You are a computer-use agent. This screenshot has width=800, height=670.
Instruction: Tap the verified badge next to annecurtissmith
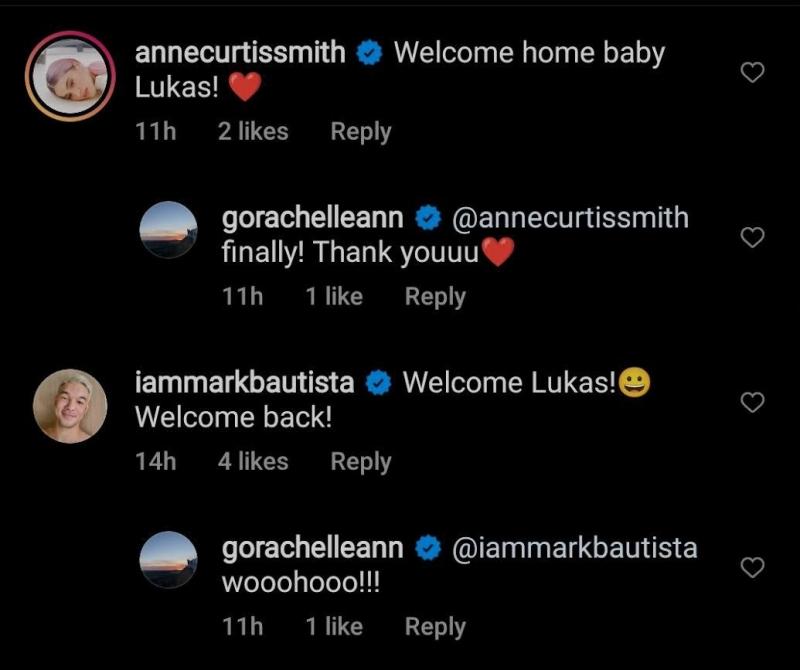[x=369, y=53]
